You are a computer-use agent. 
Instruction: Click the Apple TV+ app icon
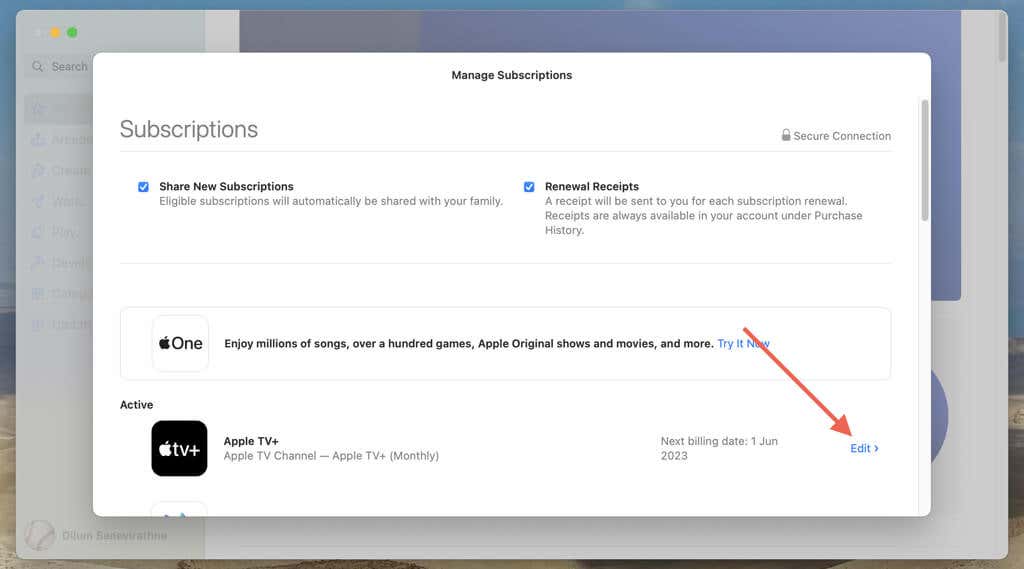point(179,448)
